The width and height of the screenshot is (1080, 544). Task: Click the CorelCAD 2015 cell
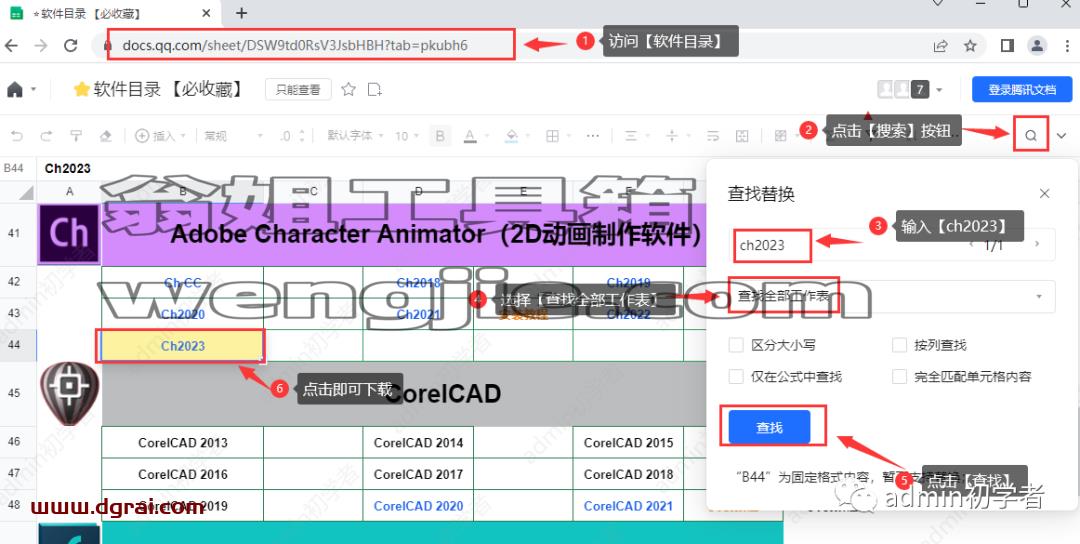[x=628, y=443]
